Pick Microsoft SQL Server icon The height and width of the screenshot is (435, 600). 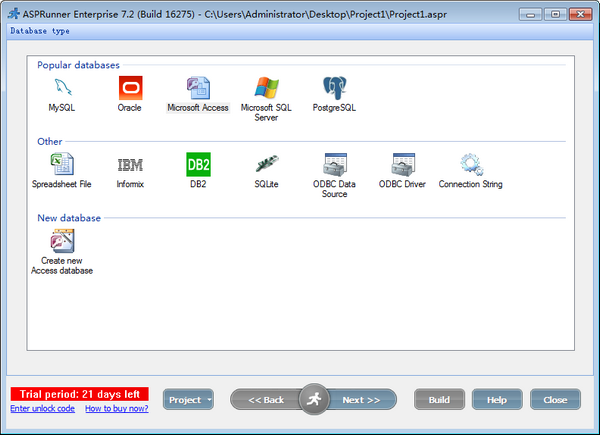click(266, 88)
